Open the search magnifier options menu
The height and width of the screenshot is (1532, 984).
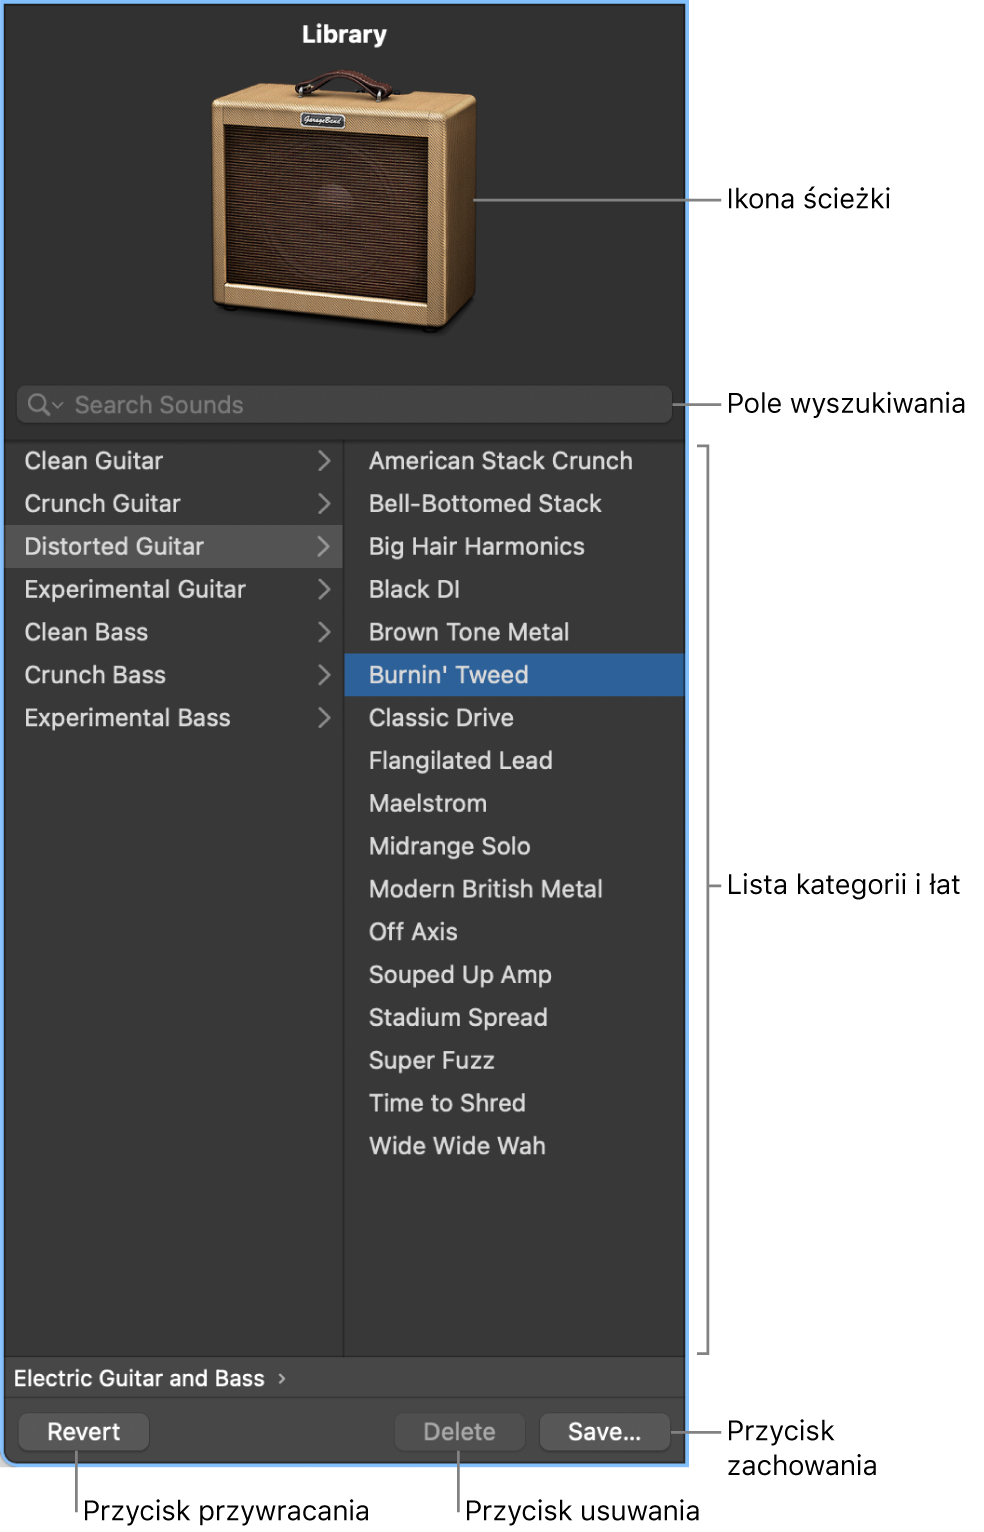44,405
